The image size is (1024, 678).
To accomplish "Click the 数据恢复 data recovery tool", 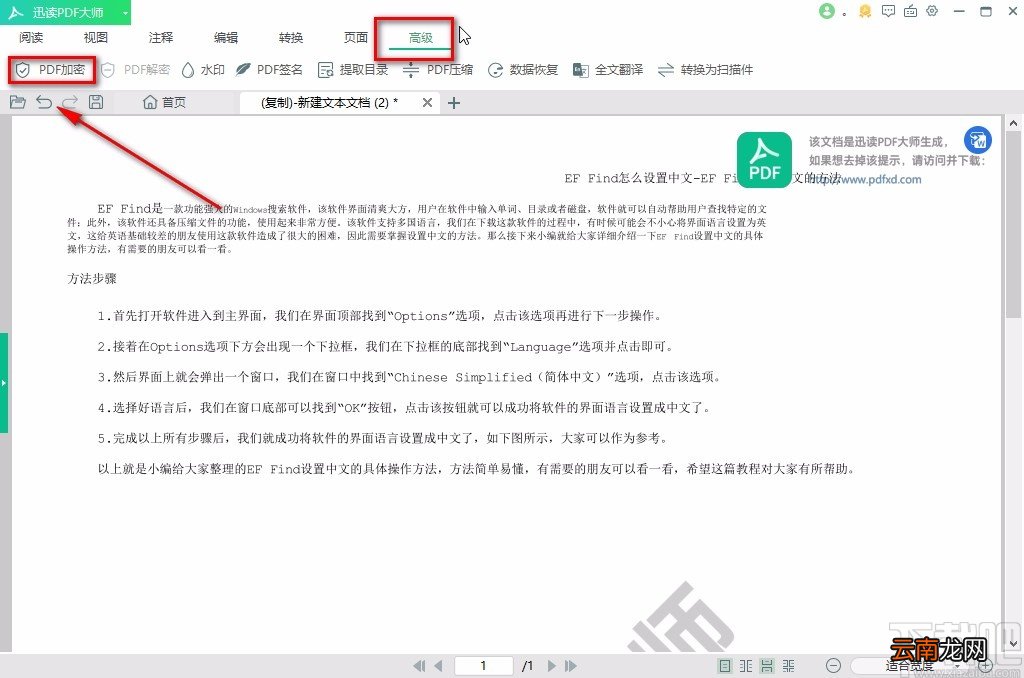I will point(523,70).
